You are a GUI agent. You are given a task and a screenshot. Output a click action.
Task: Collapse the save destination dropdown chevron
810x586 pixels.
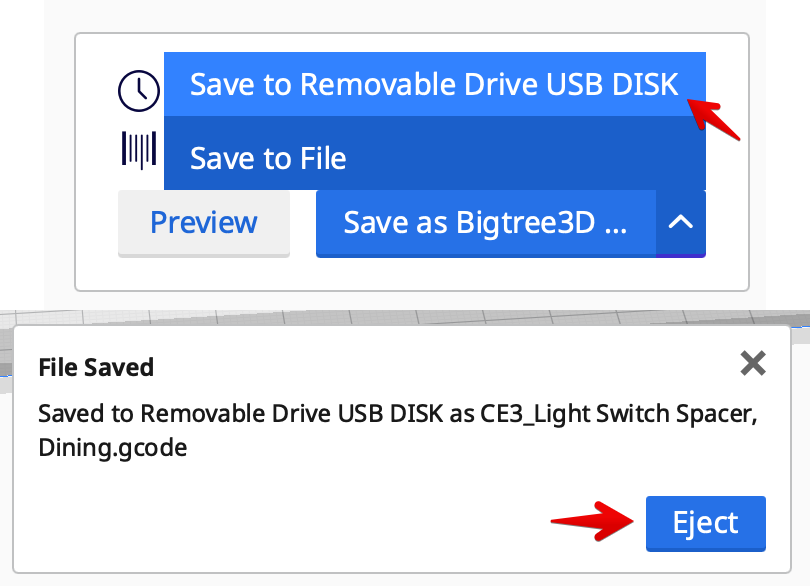tap(681, 222)
